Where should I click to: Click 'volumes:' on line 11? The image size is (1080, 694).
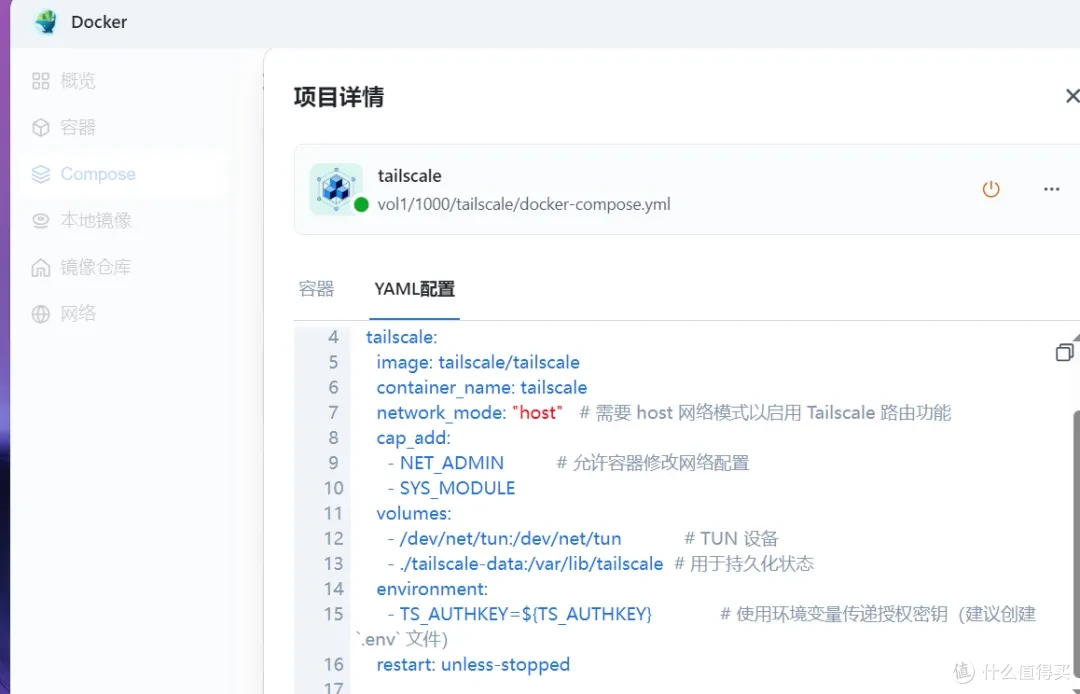point(414,514)
